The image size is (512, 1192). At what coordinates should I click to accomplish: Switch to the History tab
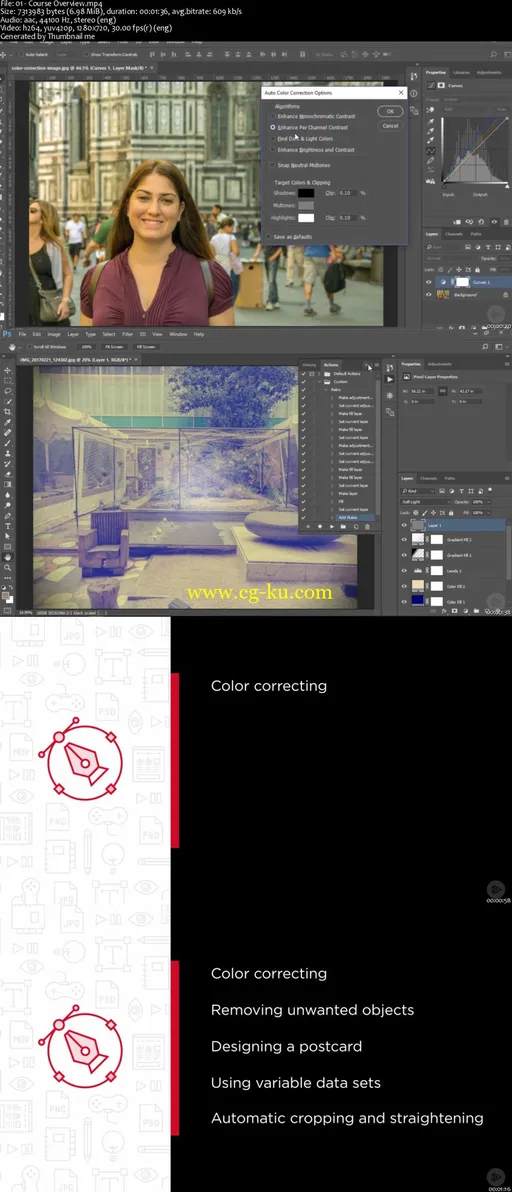click(309, 365)
